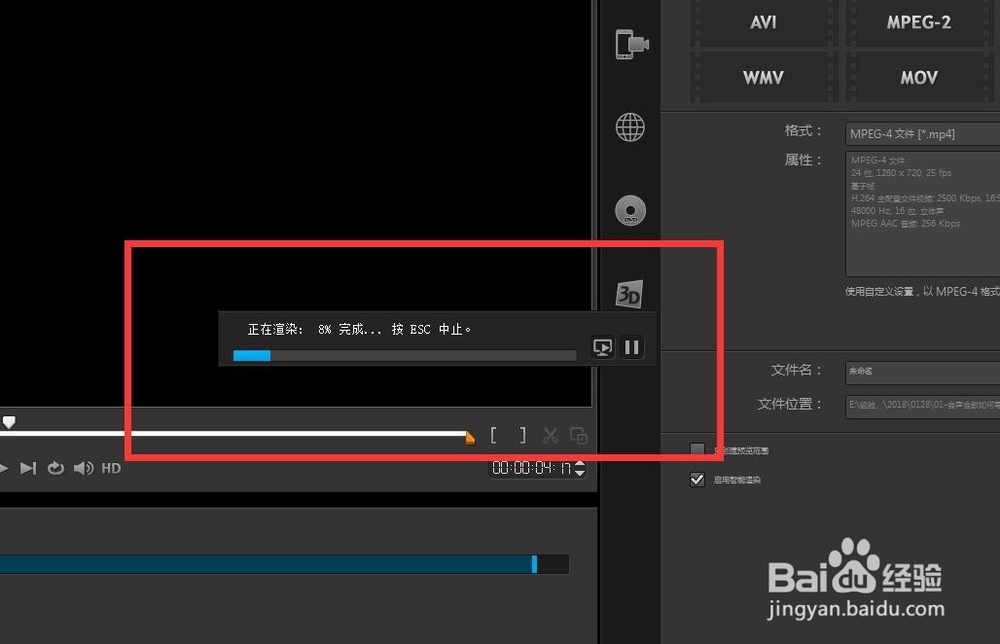Open the 格式 MPEG-4 format dropdown
This screenshot has height=644, width=1000.
[922, 134]
